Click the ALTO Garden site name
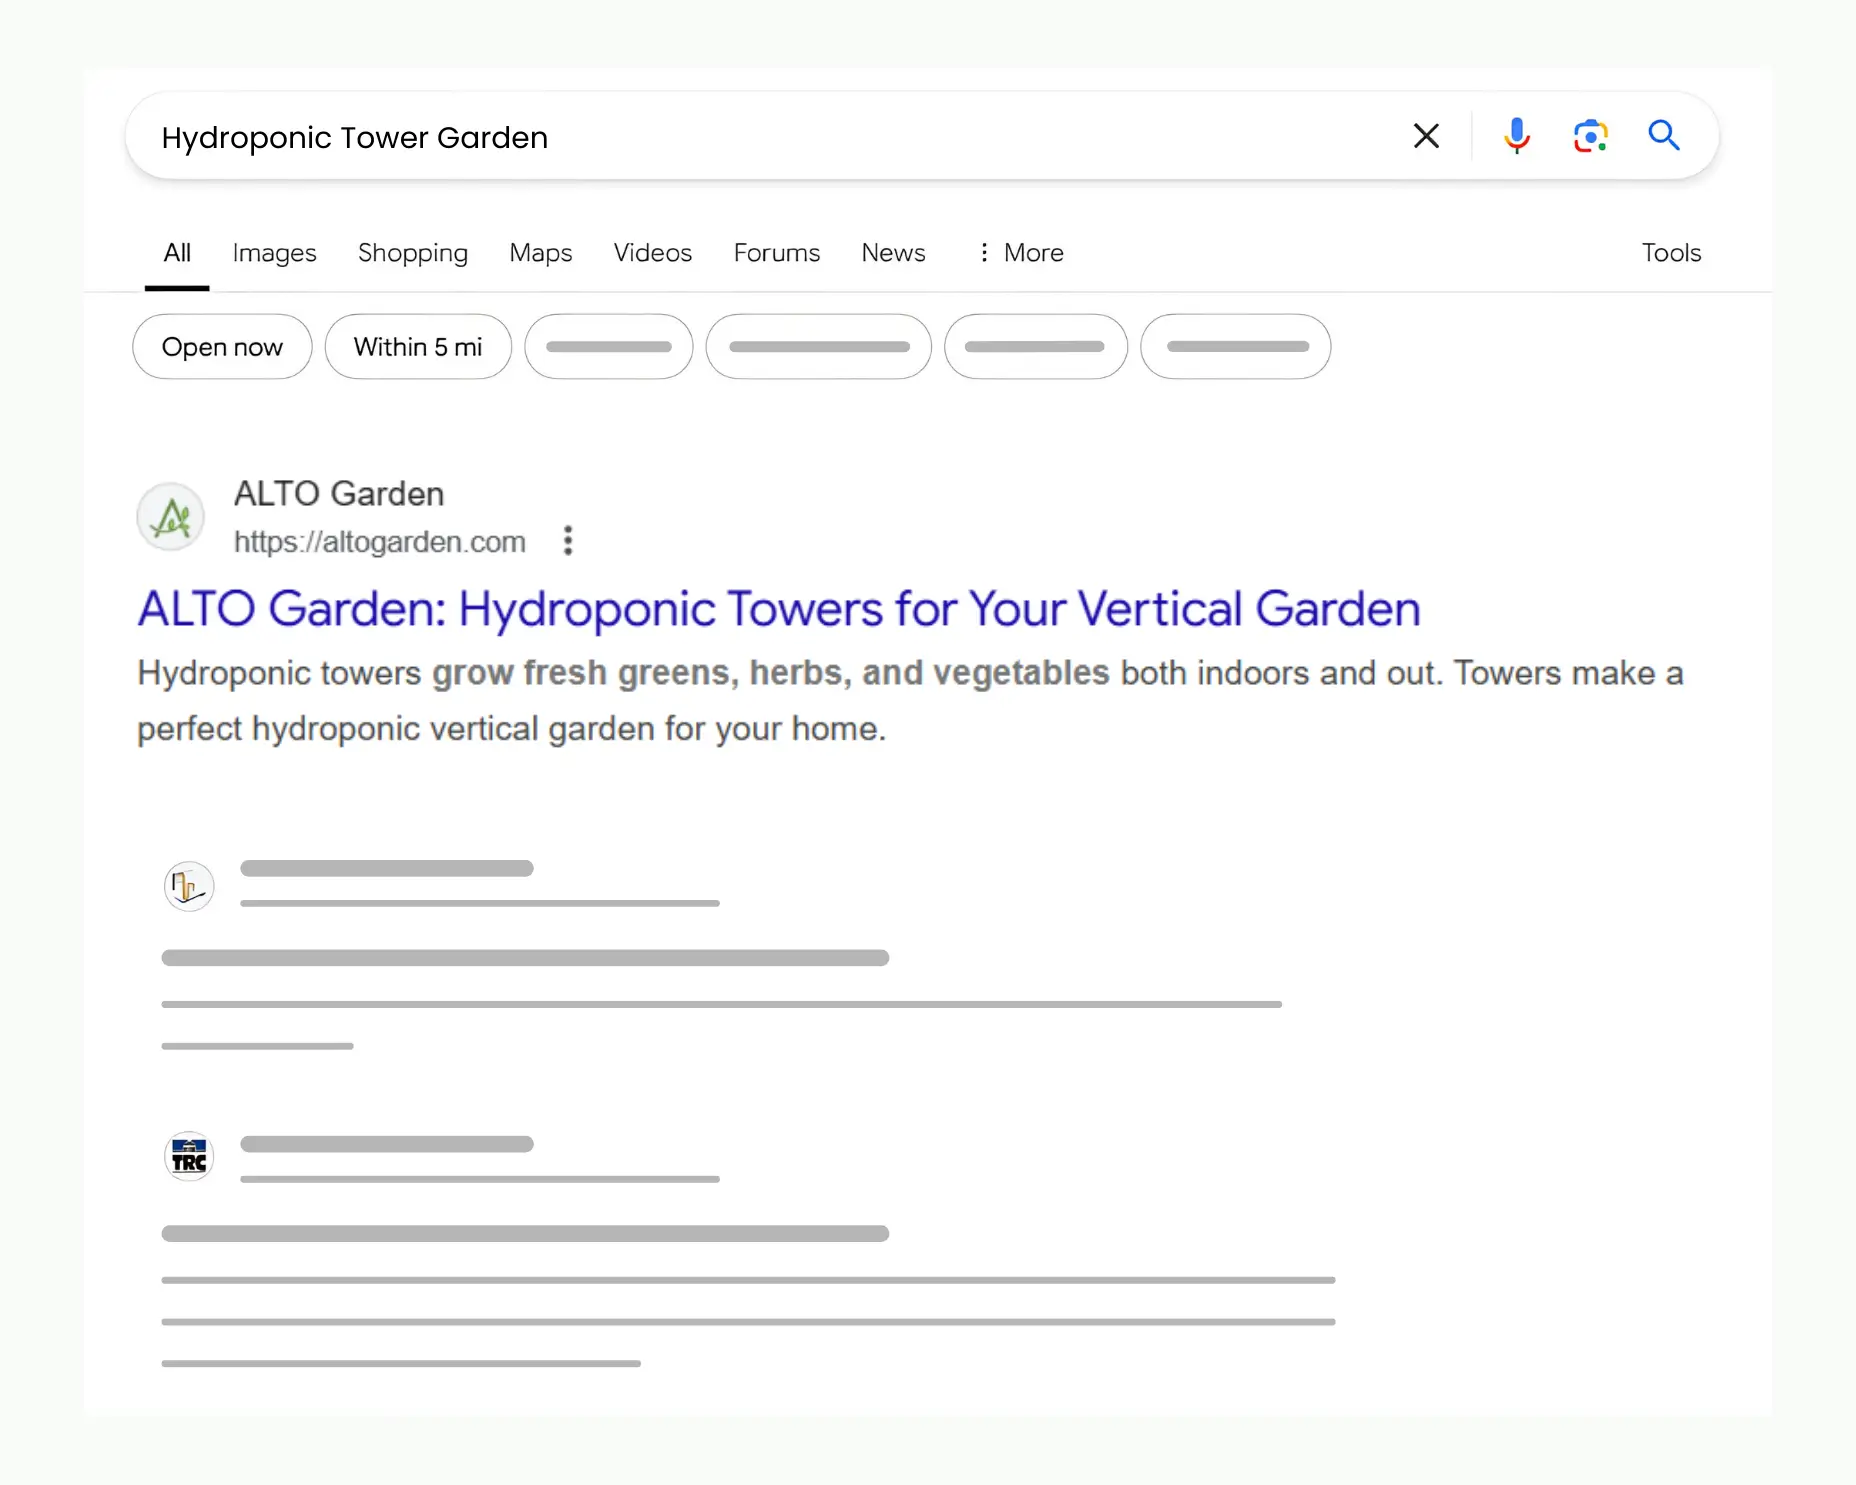 pyautogui.click(x=339, y=494)
